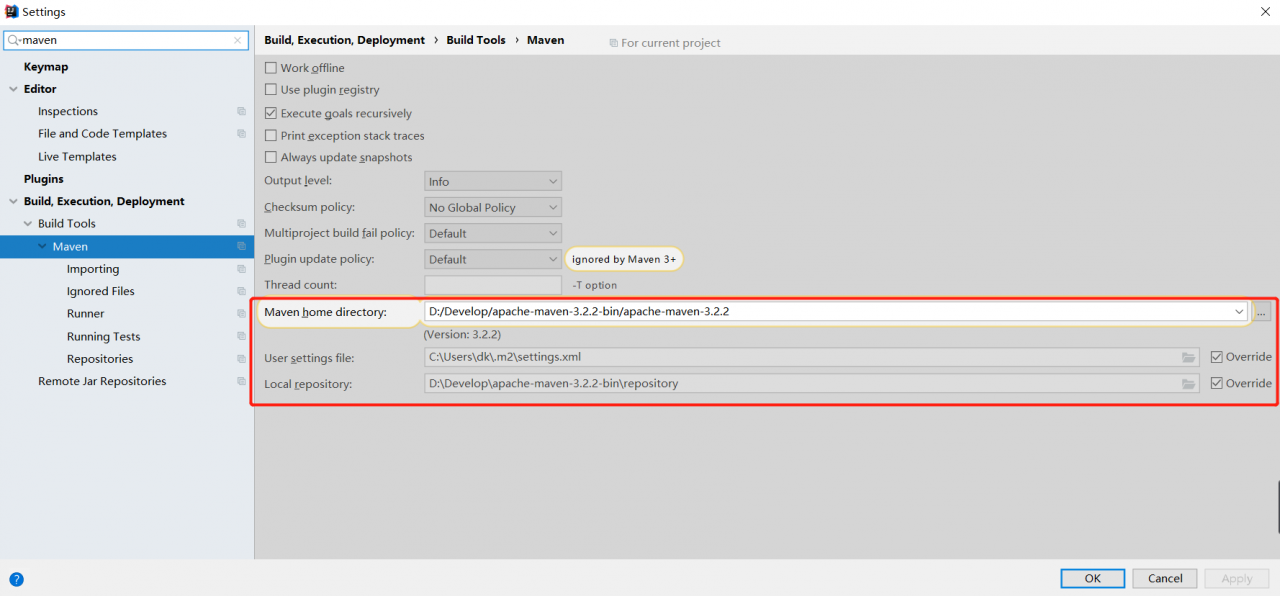The height and width of the screenshot is (596, 1280).
Task: Click the IntelliJ Settings window icon
Action: pos(11,11)
